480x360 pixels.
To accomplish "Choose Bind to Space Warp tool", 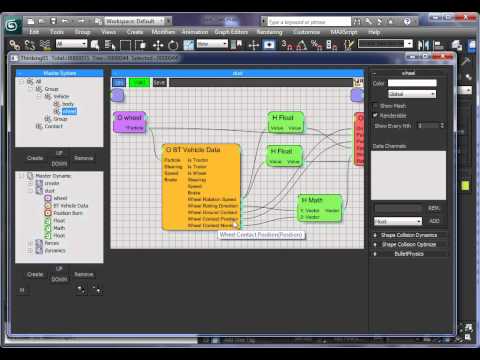I will (x=45, y=44).
